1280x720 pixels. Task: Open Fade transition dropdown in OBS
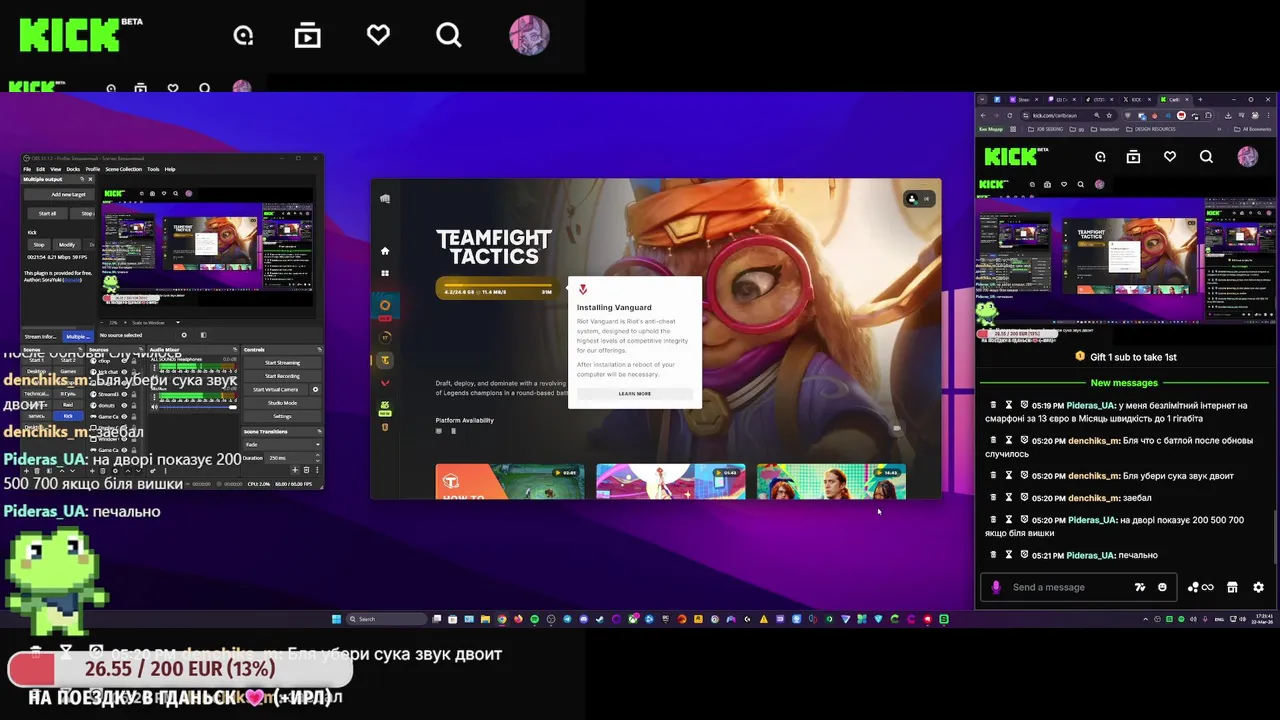282,444
